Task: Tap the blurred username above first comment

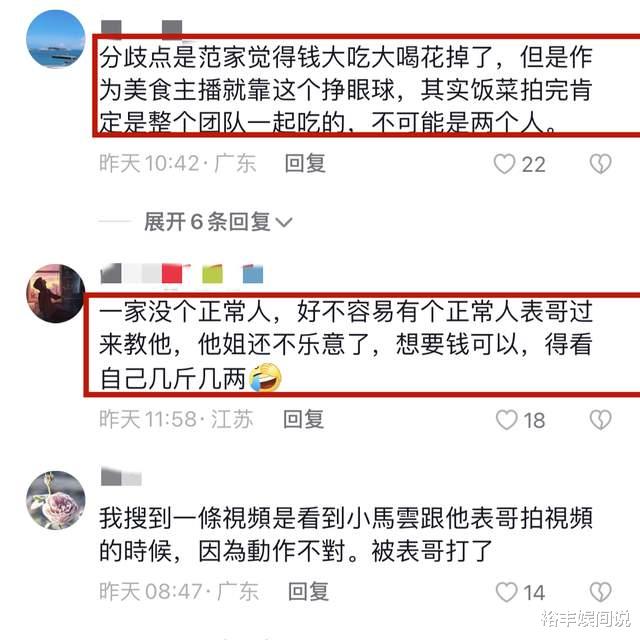Action: point(141,29)
